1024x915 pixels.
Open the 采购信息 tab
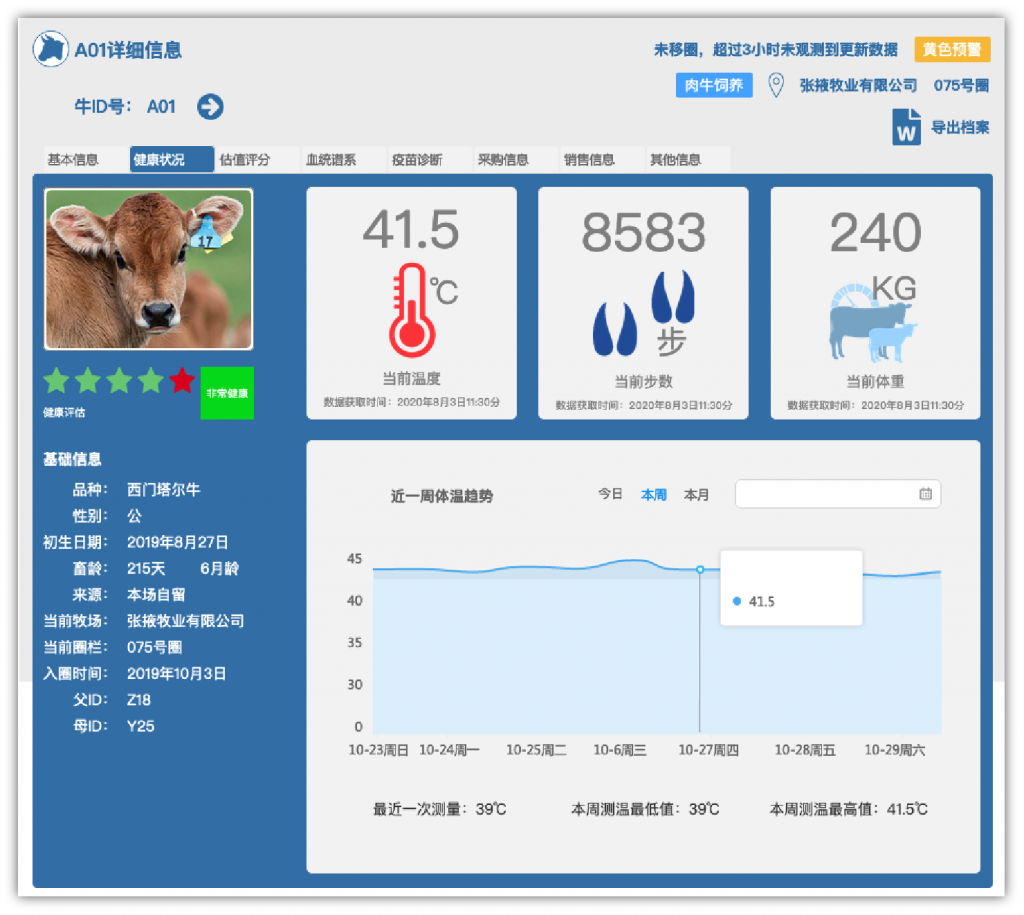tap(516, 159)
